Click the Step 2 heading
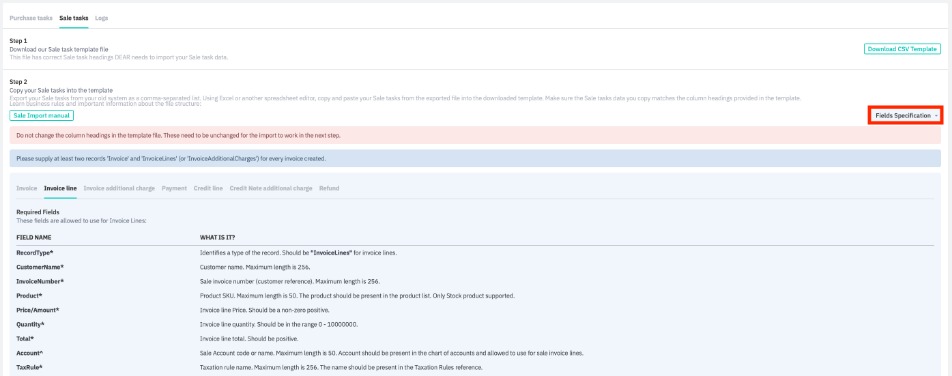Viewport: 952px width, 376px height. [x=18, y=81]
